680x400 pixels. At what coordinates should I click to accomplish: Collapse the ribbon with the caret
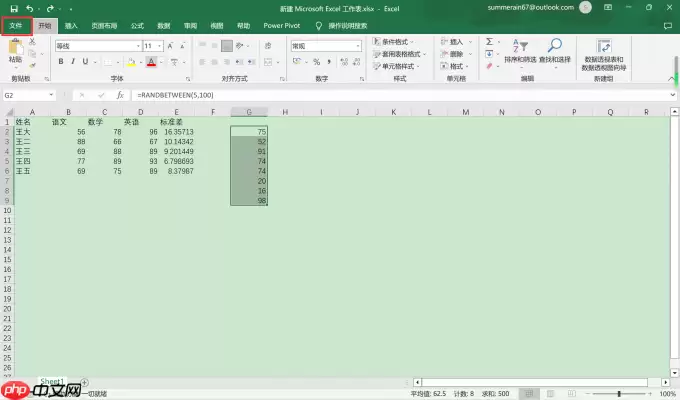point(671,79)
